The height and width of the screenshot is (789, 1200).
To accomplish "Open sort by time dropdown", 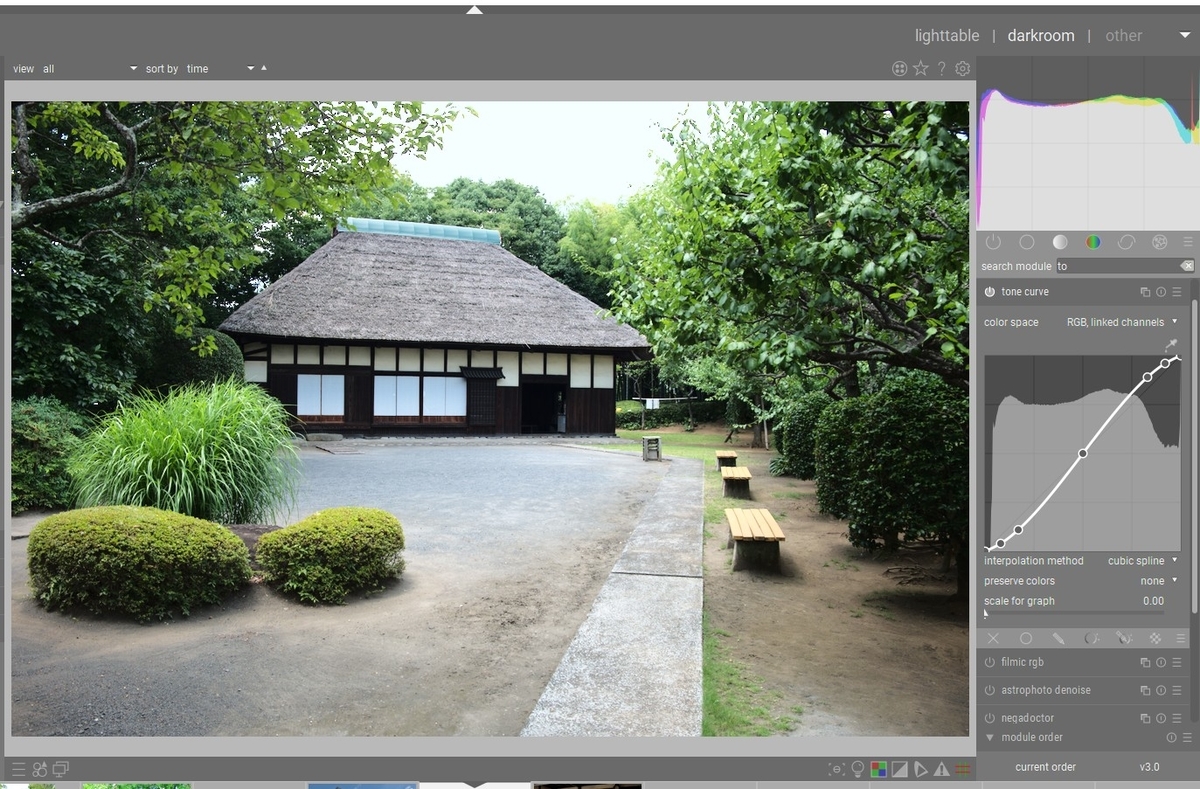I will [221, 69].
